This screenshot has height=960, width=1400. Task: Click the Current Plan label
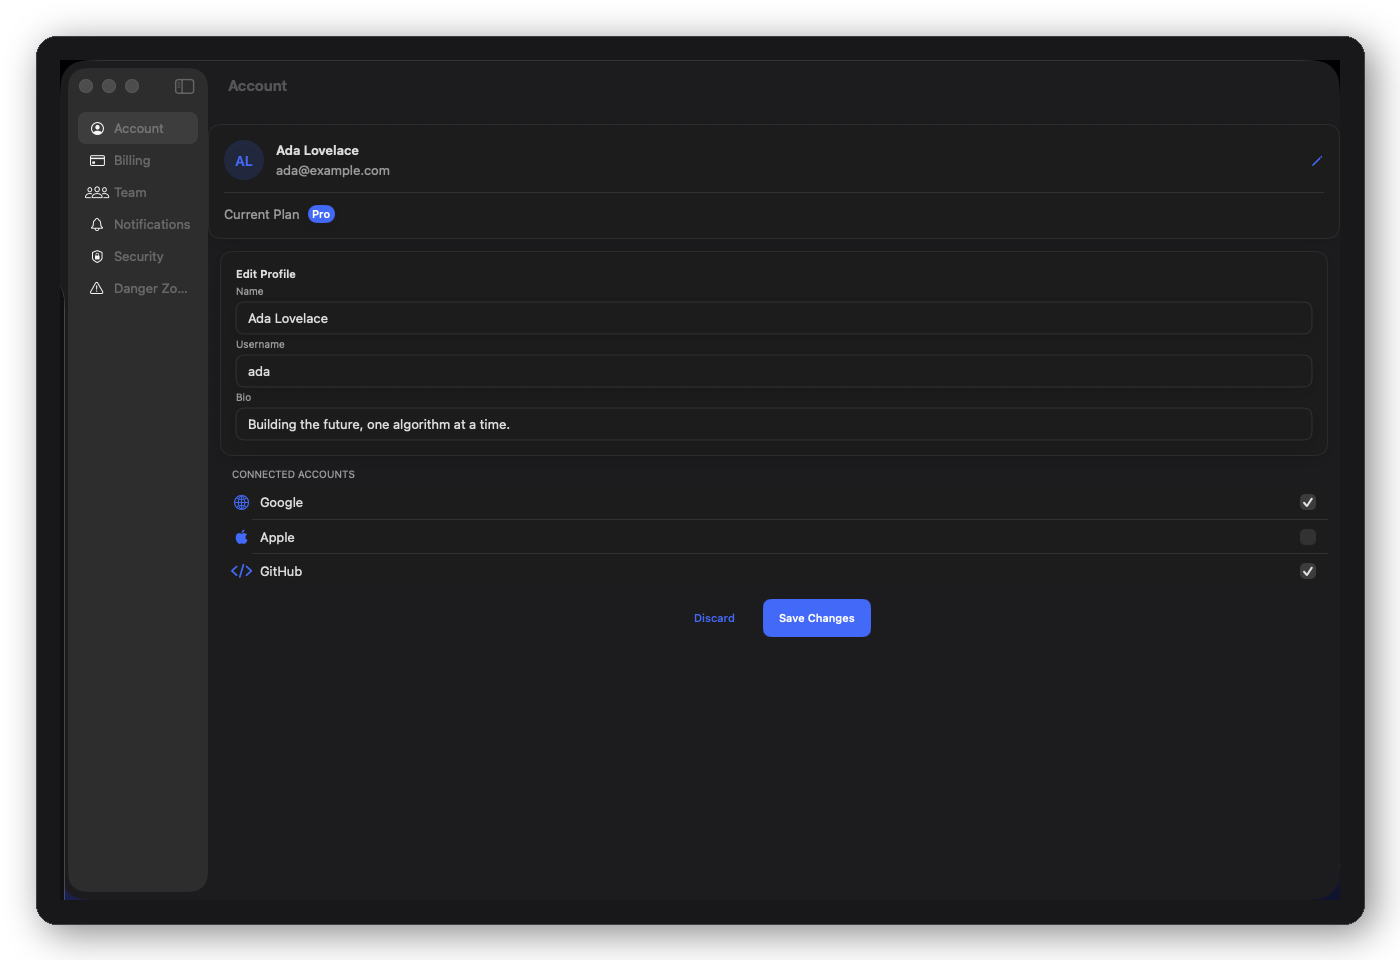(x=262, y=214)
